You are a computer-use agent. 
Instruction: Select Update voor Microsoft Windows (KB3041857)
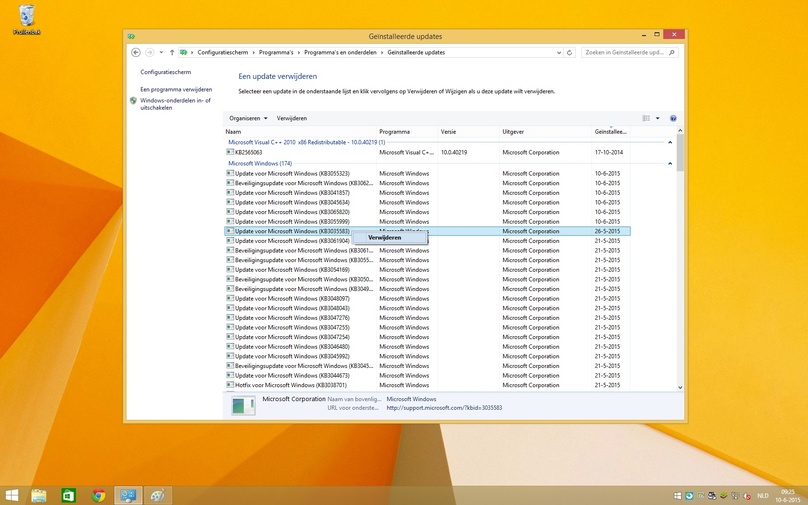coord(427,193)
